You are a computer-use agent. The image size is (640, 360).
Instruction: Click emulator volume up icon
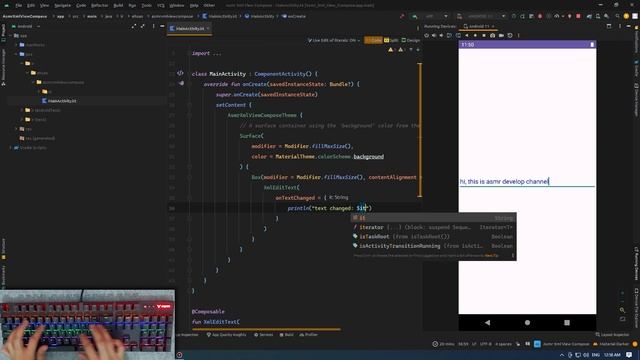pyautogui.click(x=434, y=36)
